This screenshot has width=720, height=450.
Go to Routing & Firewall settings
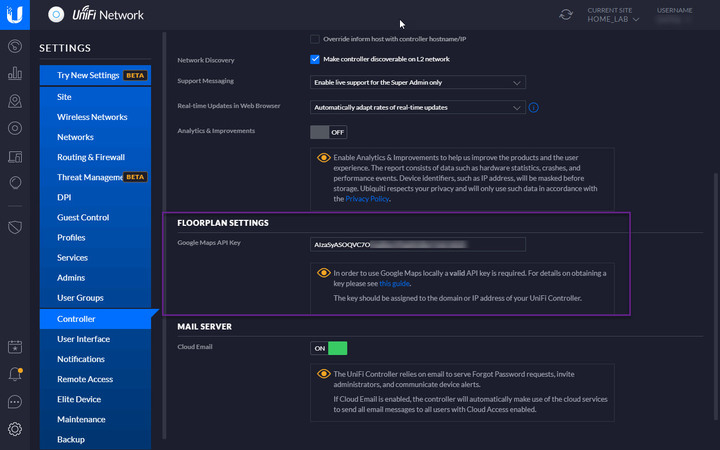(96, 157)
